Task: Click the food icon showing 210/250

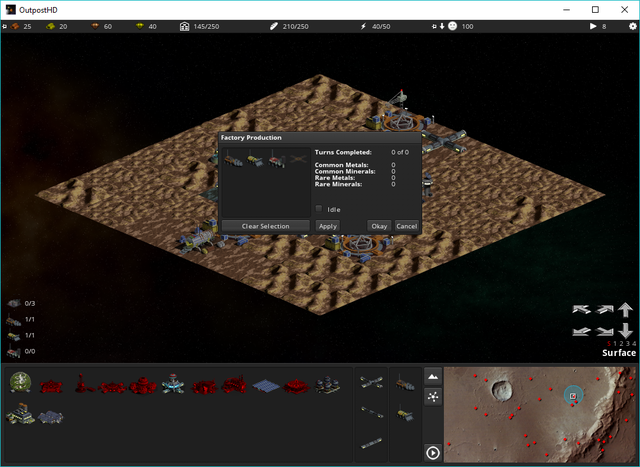Action: [274, 27]
